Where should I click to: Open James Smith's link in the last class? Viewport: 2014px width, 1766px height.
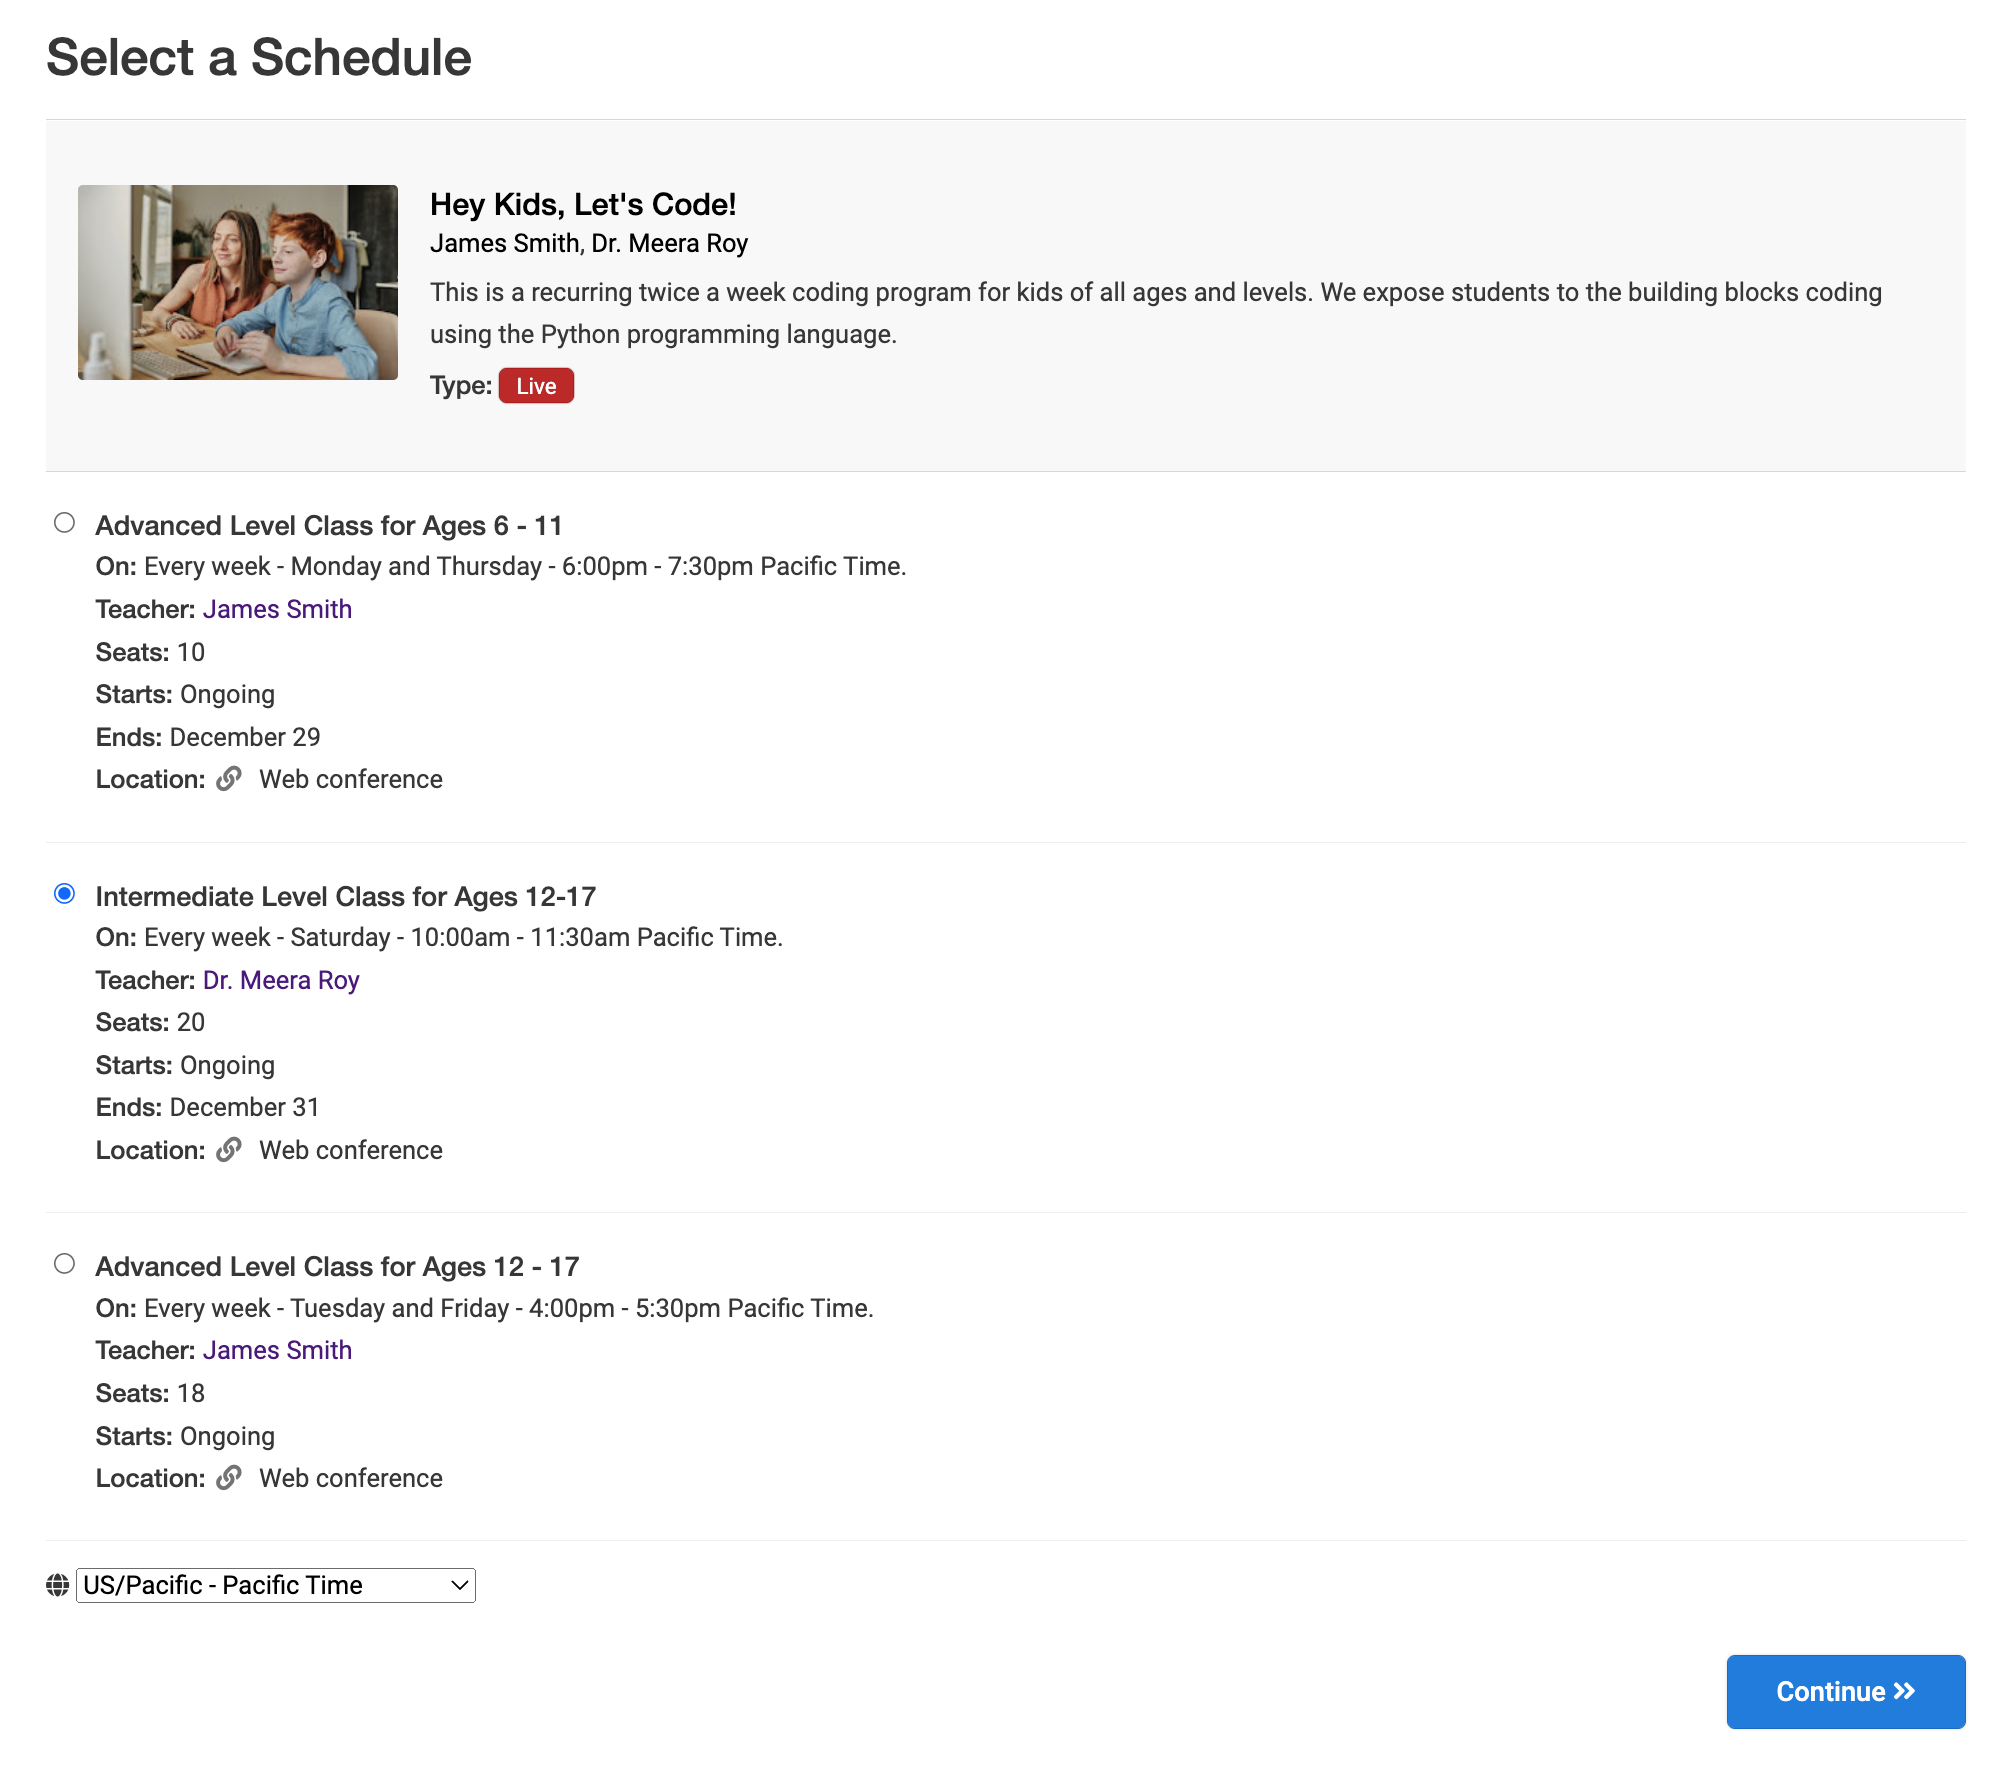277,1350
